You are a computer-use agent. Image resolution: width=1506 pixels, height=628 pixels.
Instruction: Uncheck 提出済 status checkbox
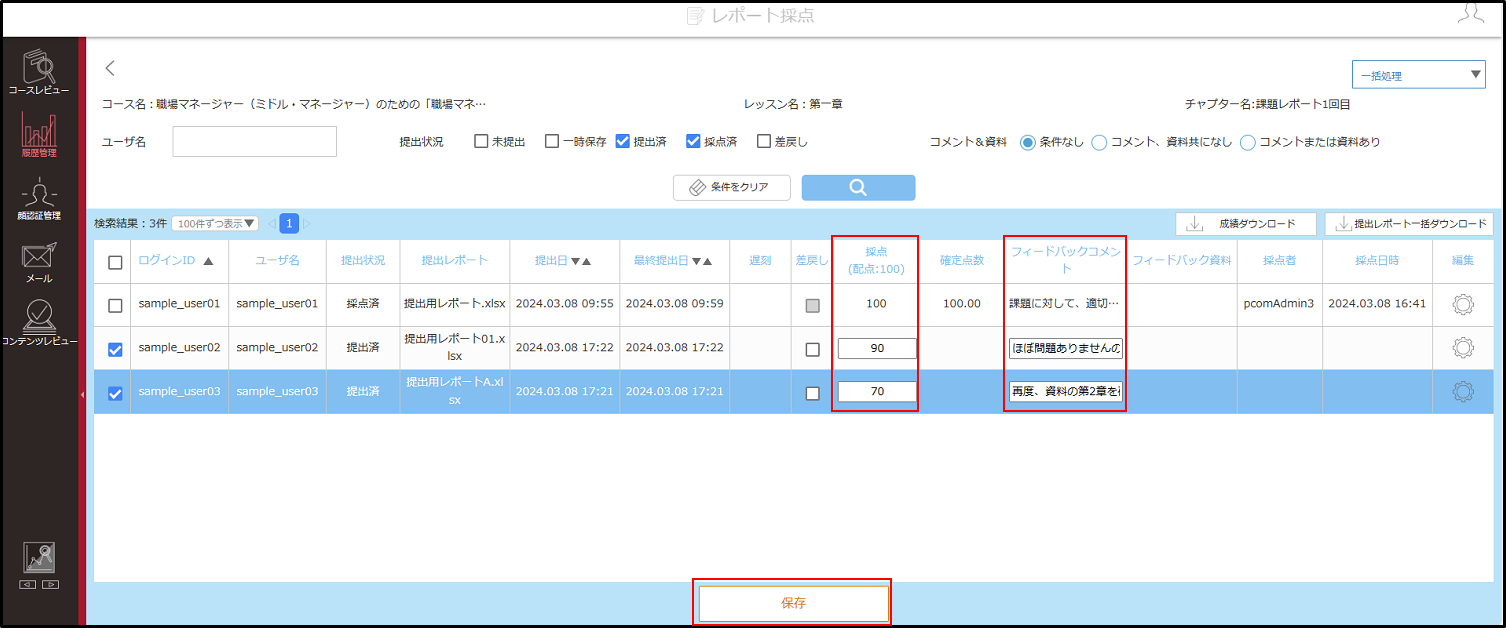(623, 141)
